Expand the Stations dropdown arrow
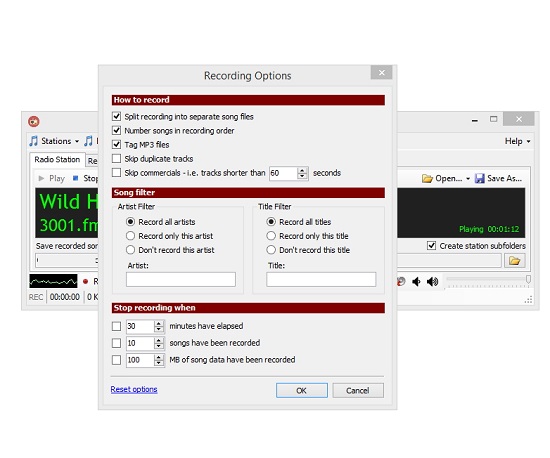Viewport: 550px width, 458px height. click(x=77, y=141)
